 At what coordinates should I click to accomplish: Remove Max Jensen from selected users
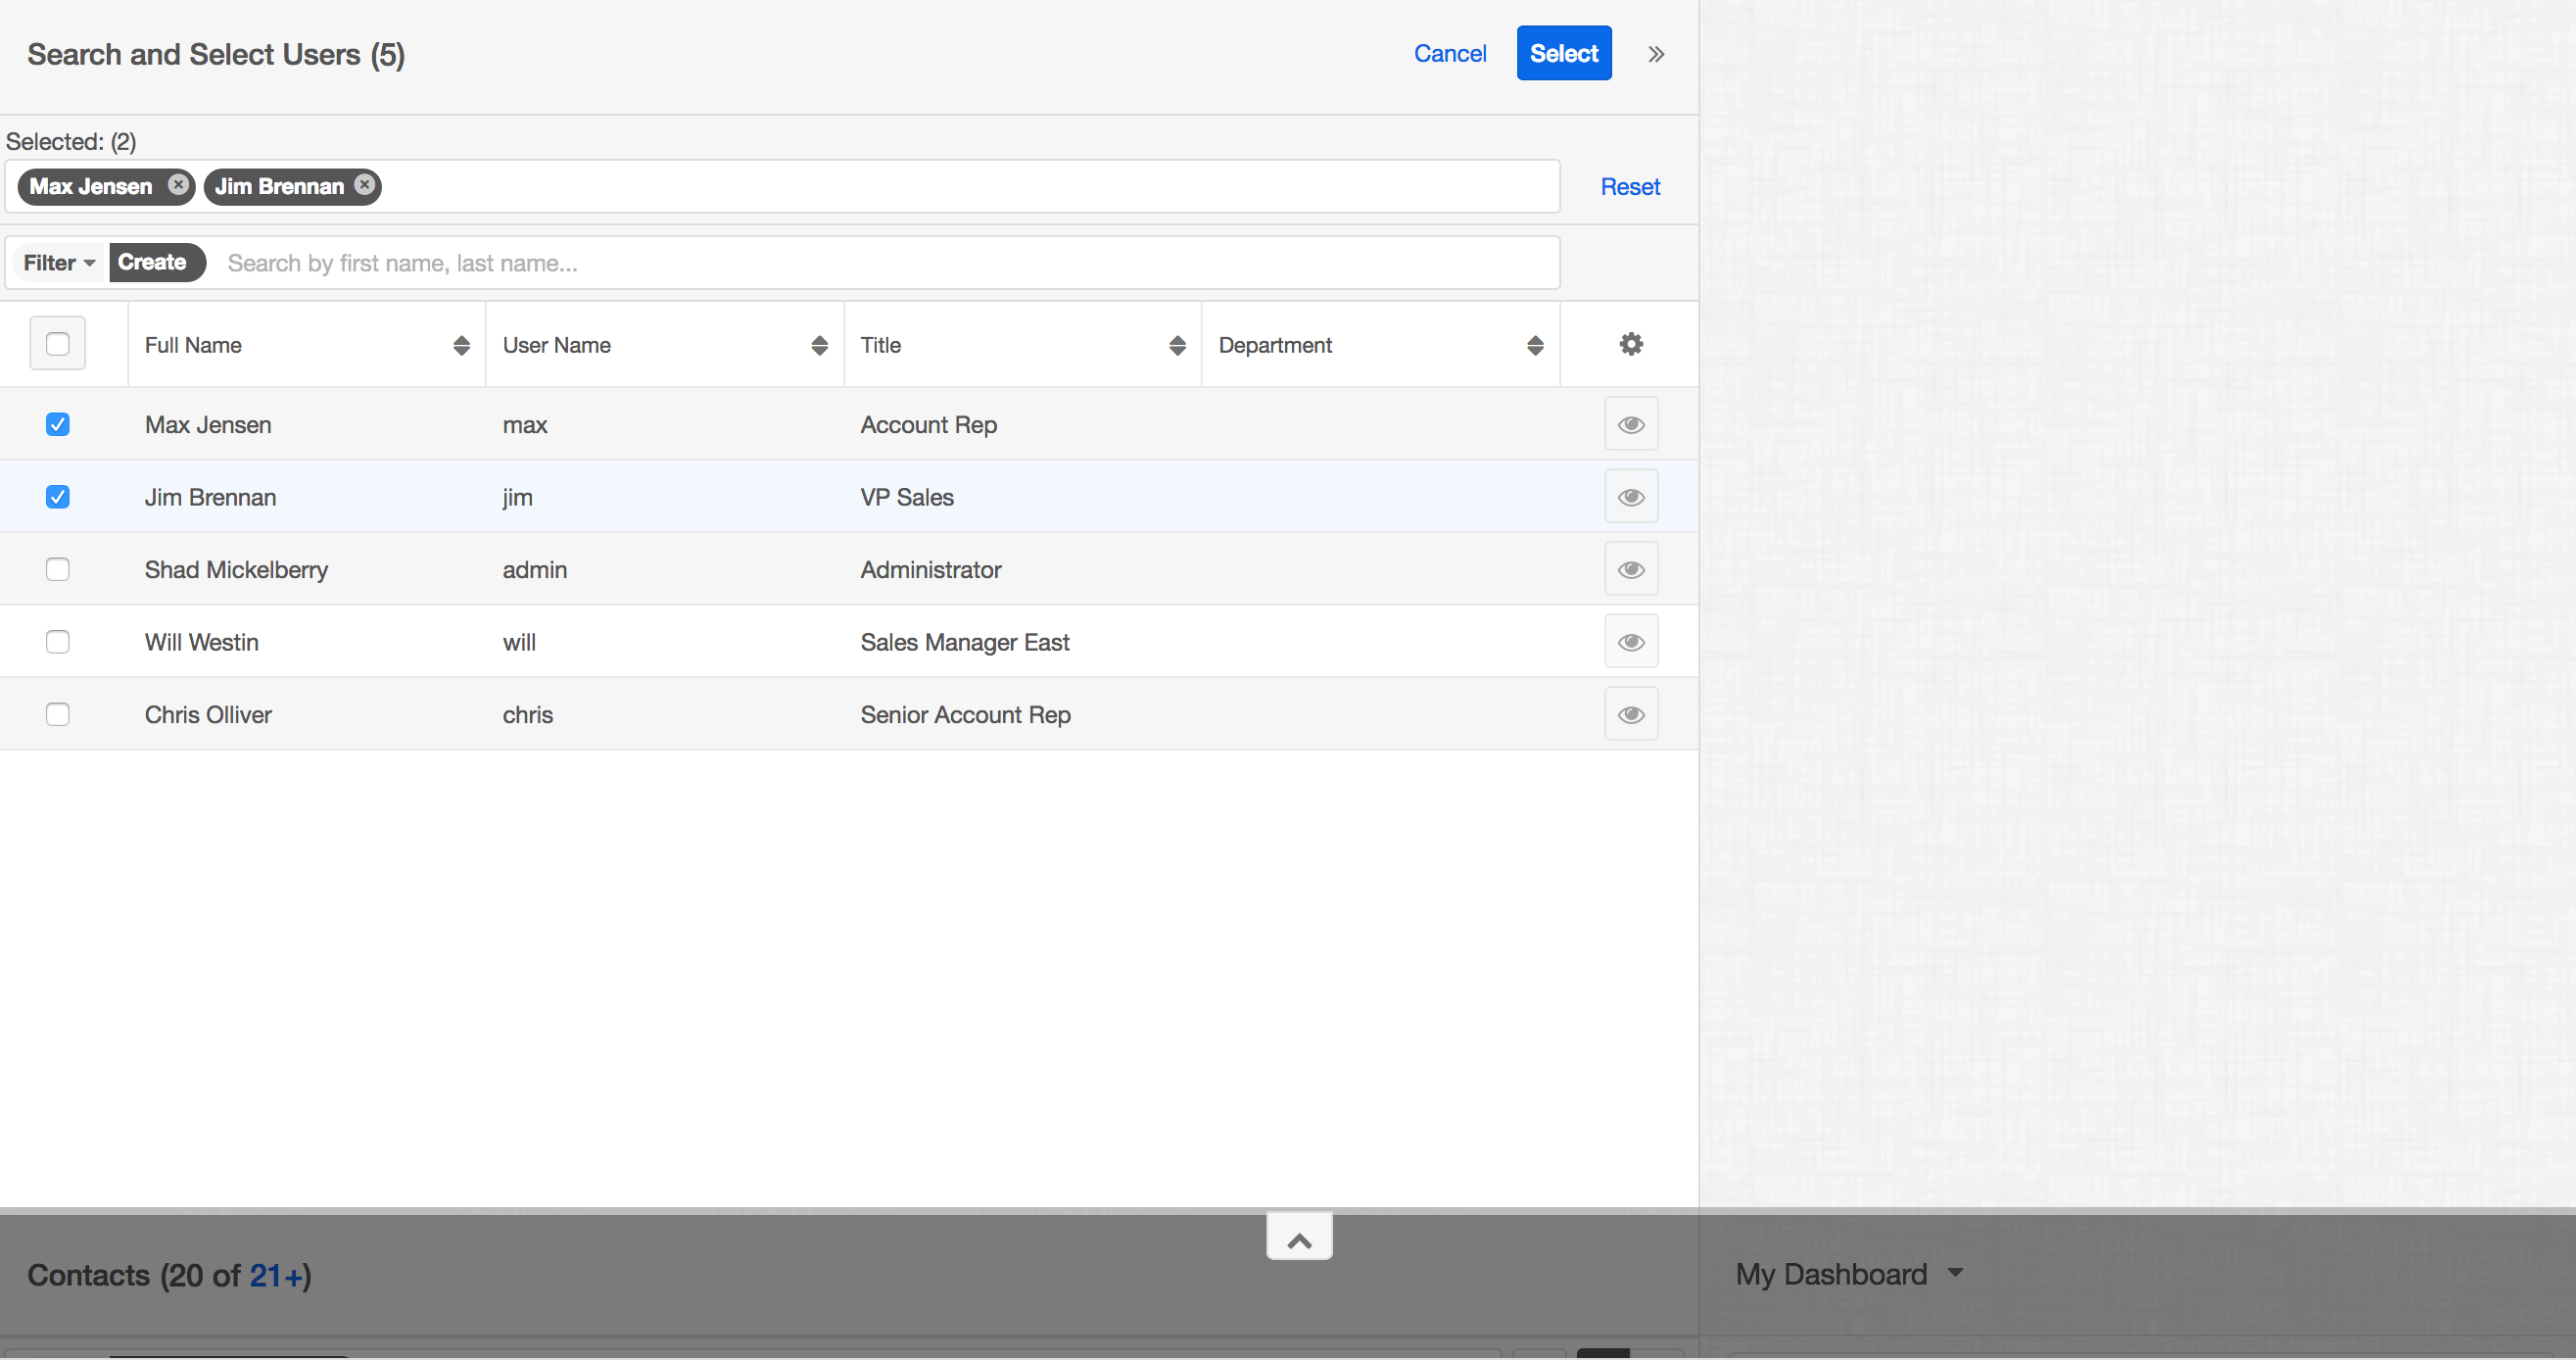point(178,185)
